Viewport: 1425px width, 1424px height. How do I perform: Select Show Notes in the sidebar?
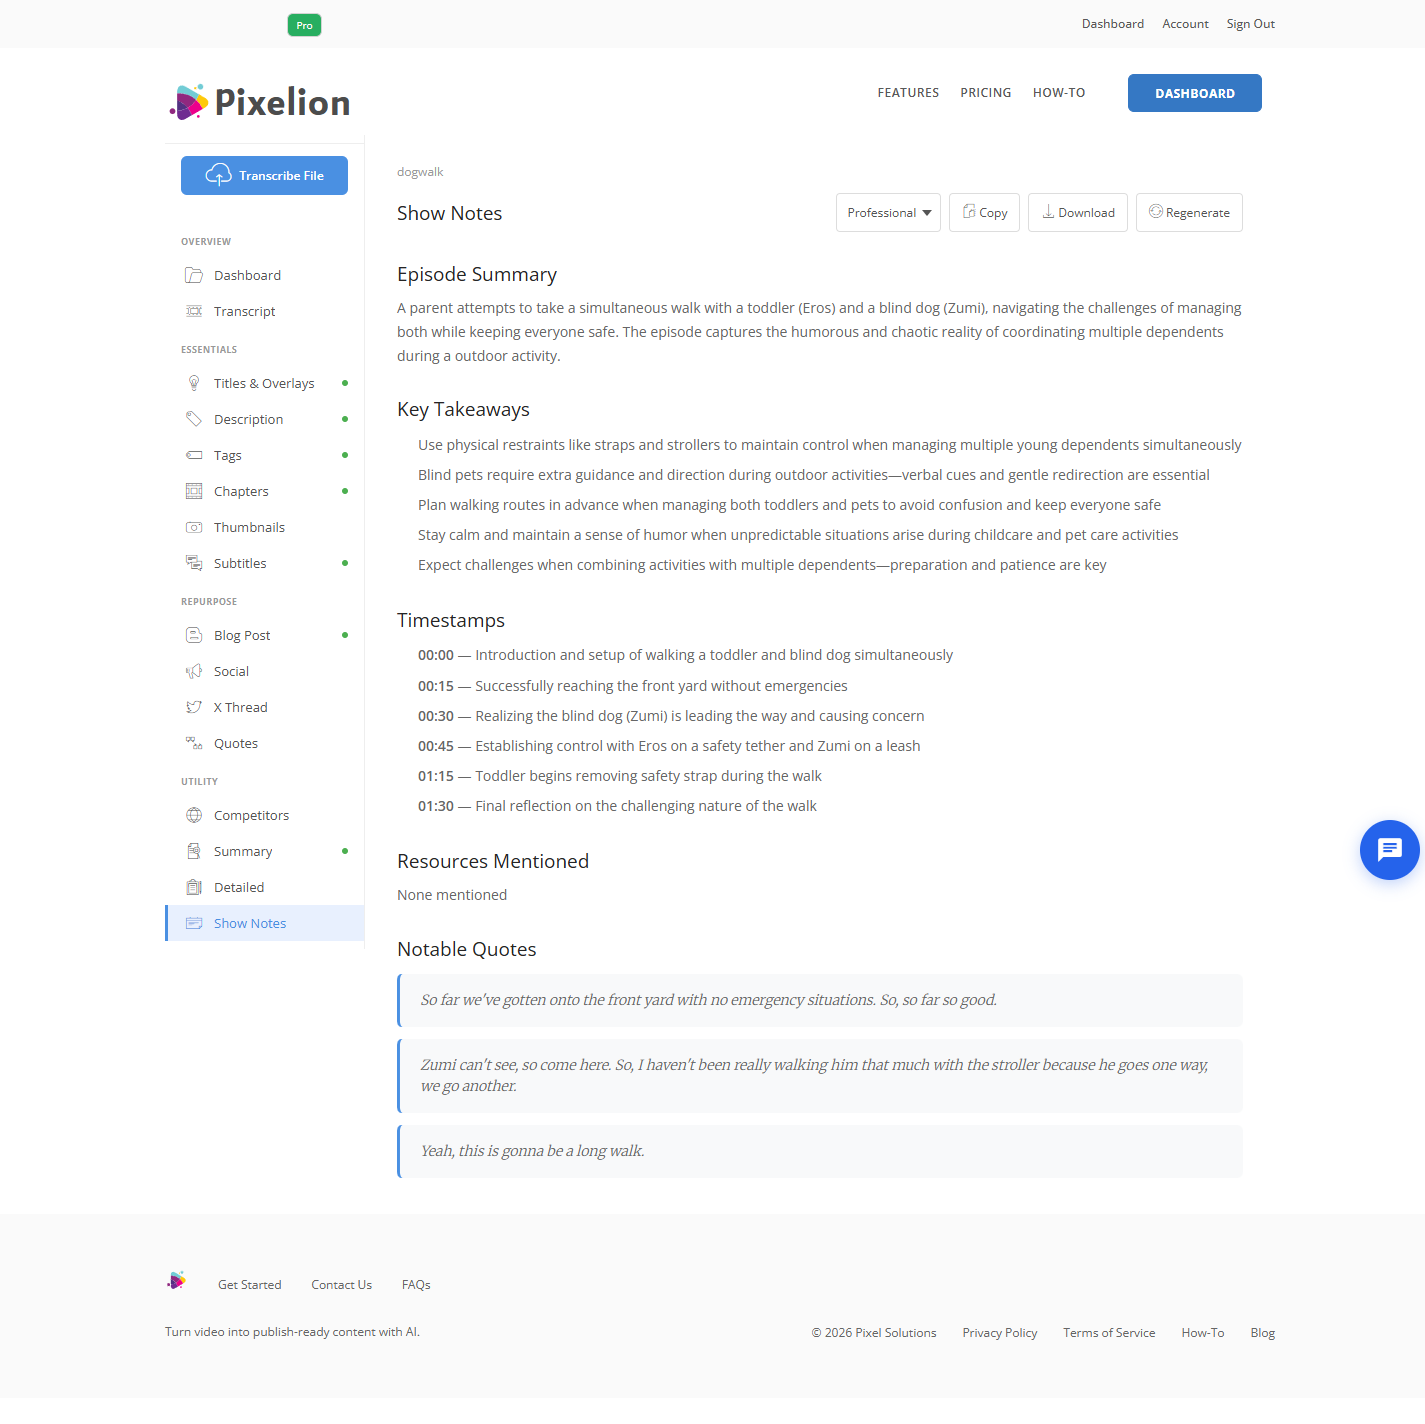point(265,923)
